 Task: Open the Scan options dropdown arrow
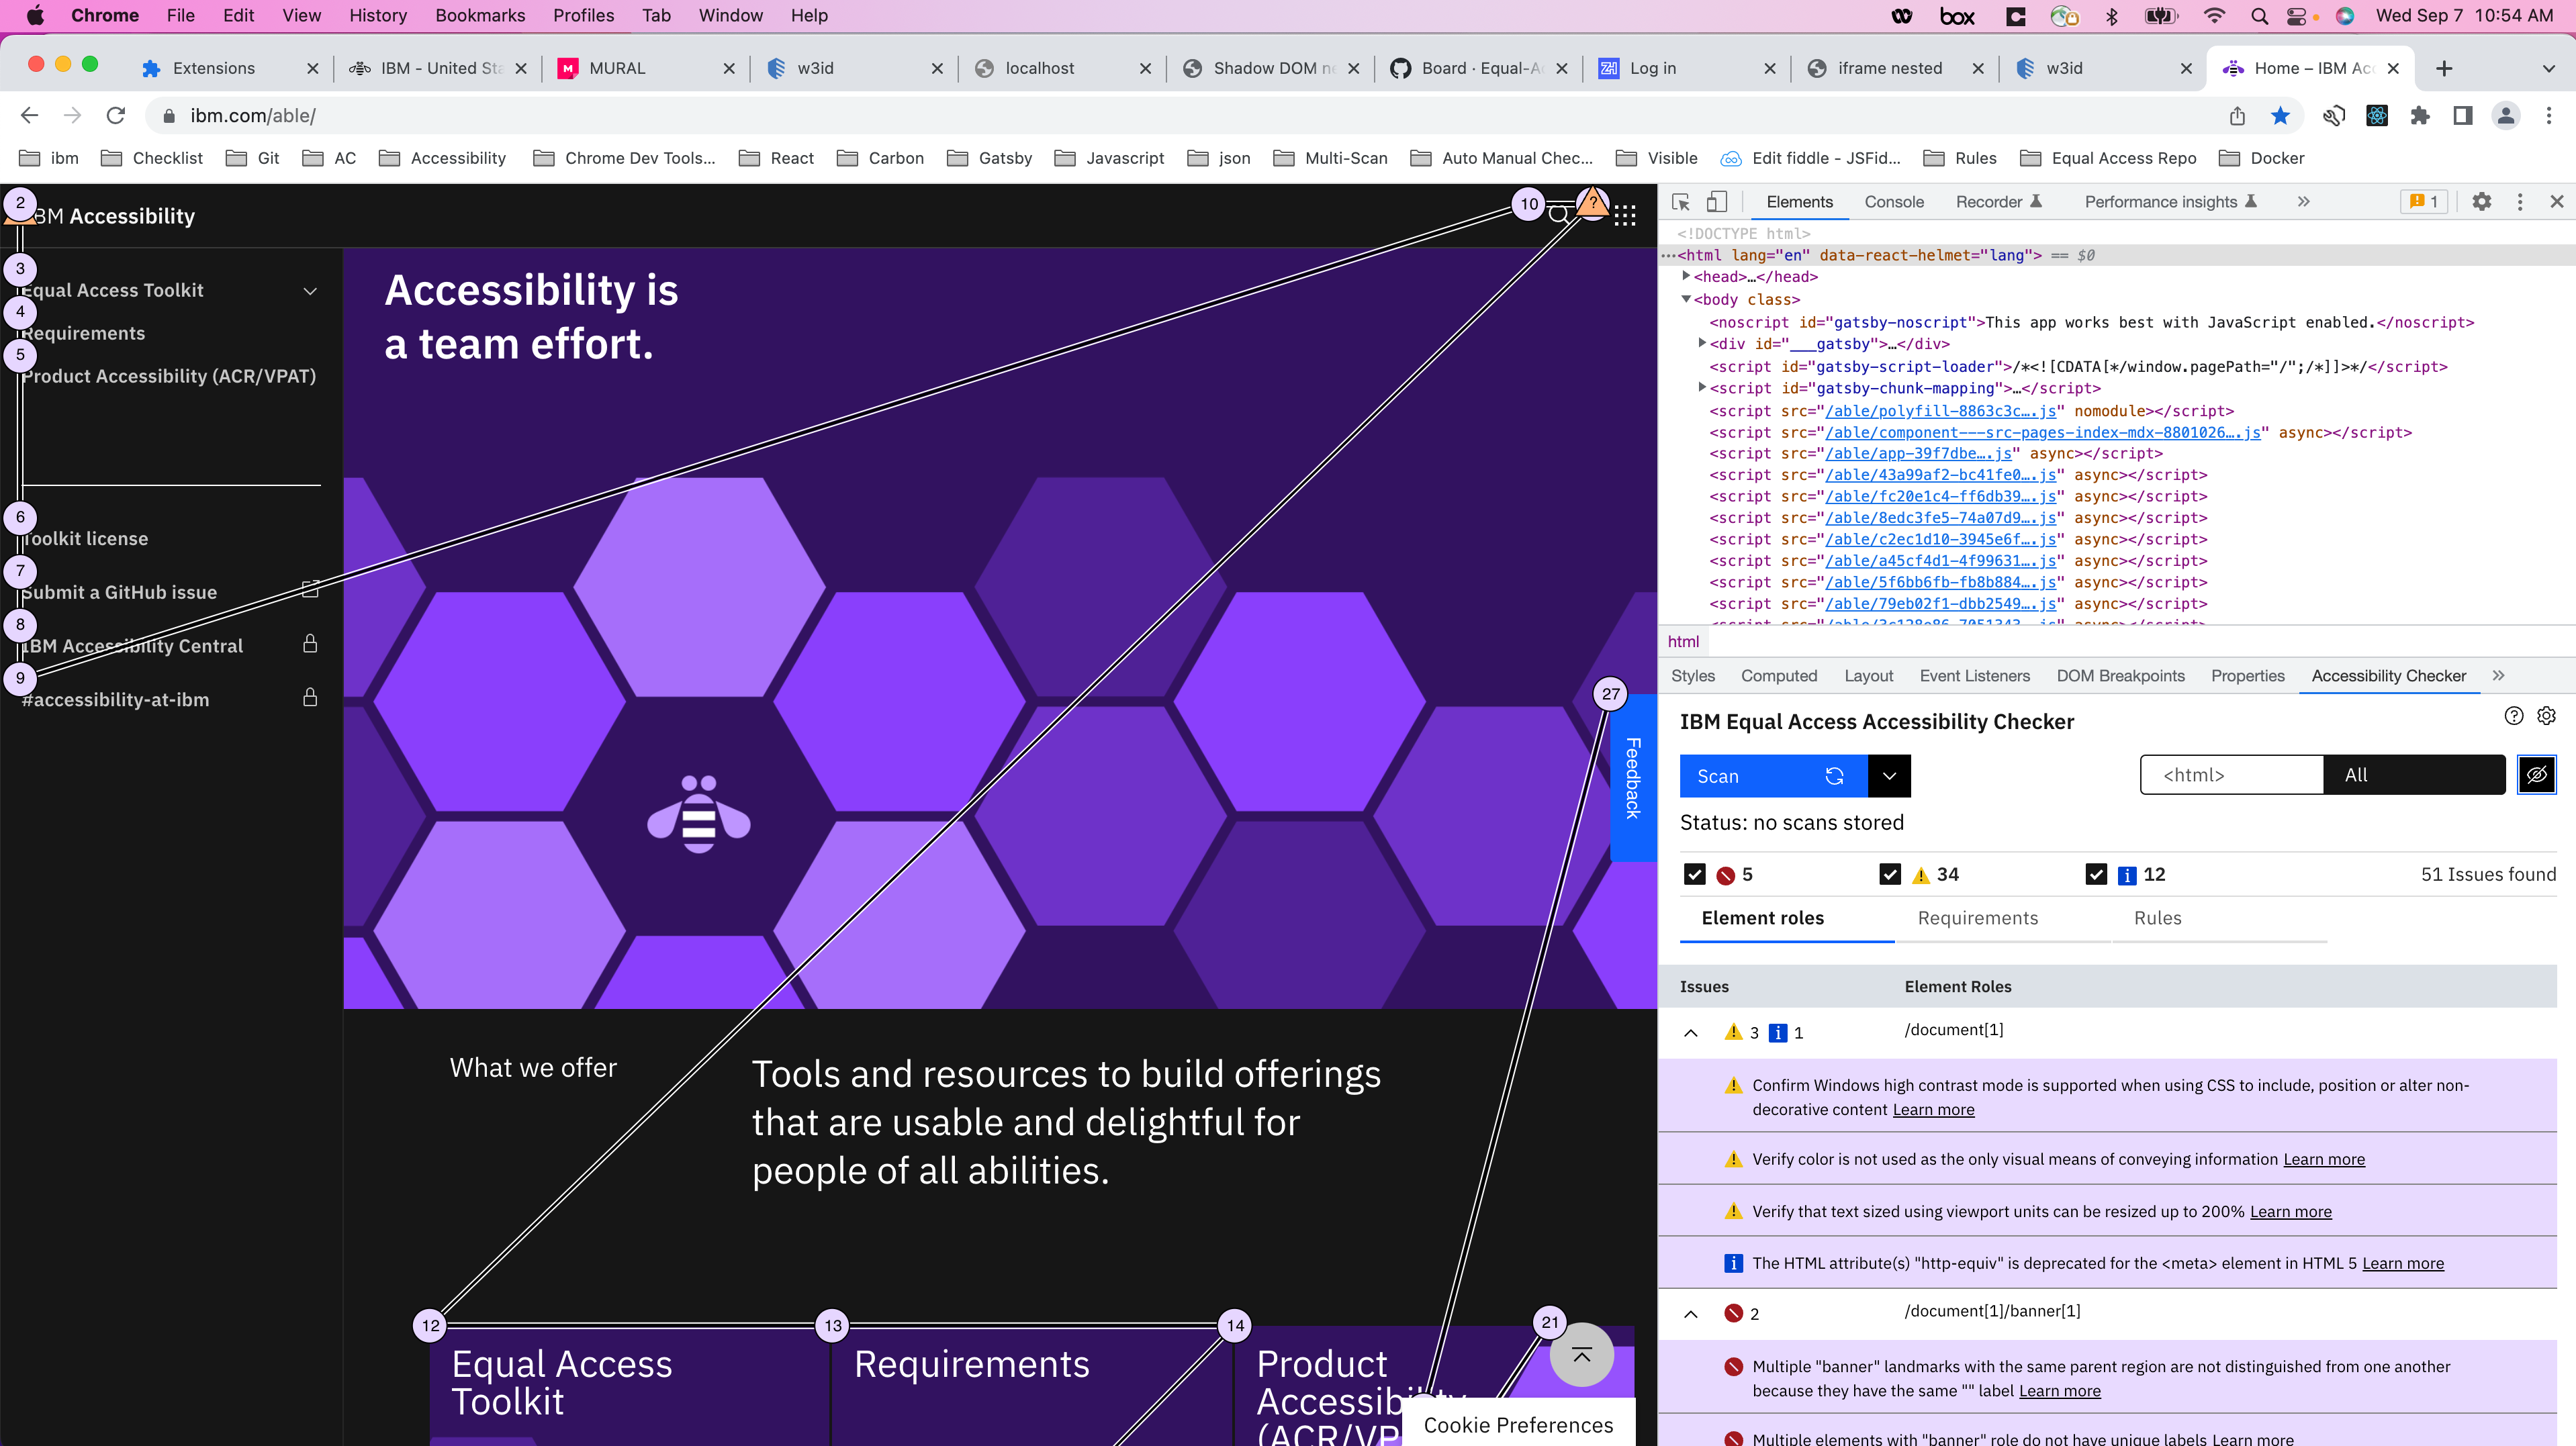pos(1889,776)
